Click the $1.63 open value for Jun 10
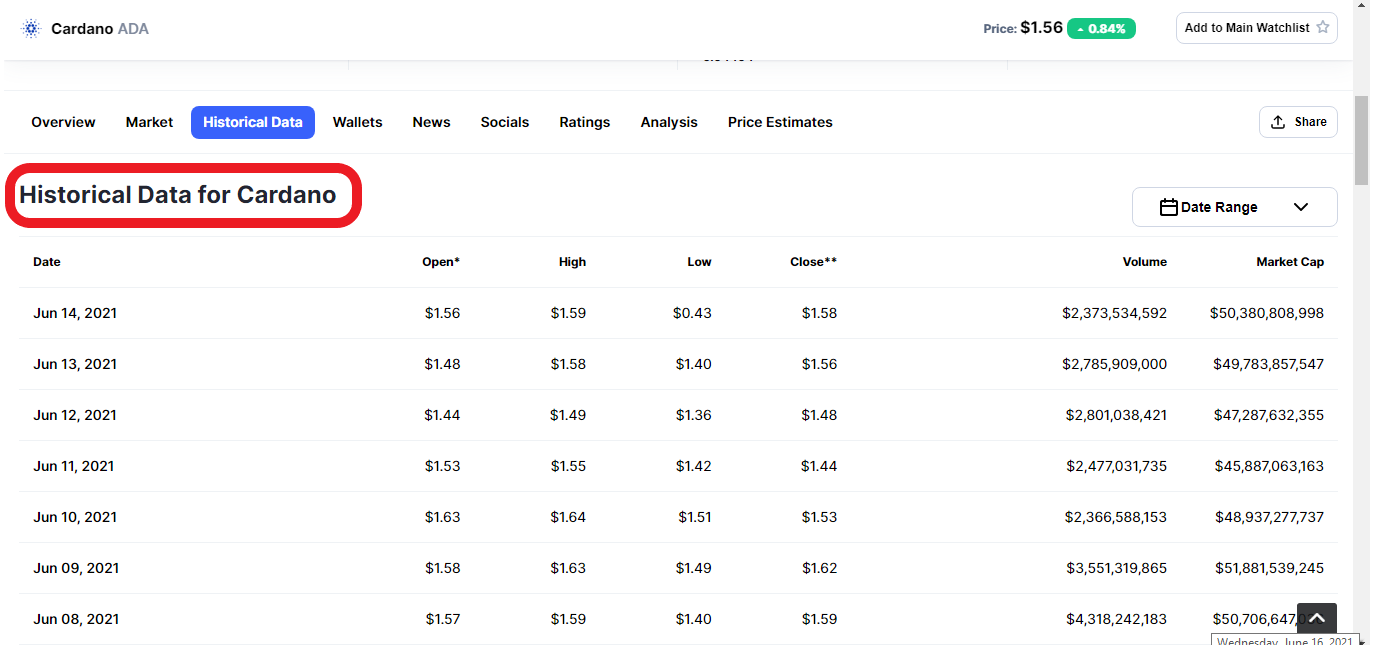Viewport: 1377px width, 645px height. click(x=442, y=517)
